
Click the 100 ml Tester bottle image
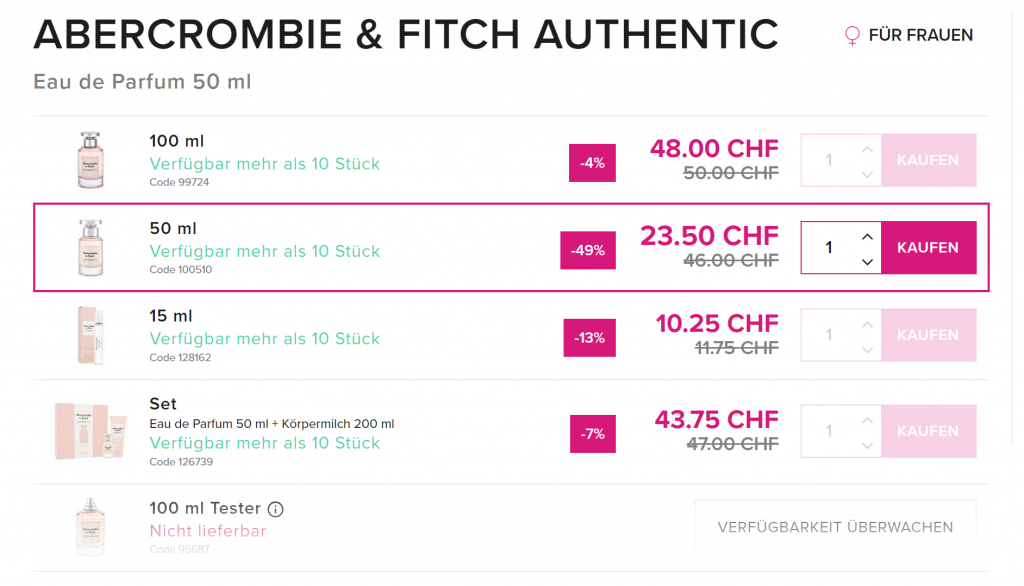90,527
